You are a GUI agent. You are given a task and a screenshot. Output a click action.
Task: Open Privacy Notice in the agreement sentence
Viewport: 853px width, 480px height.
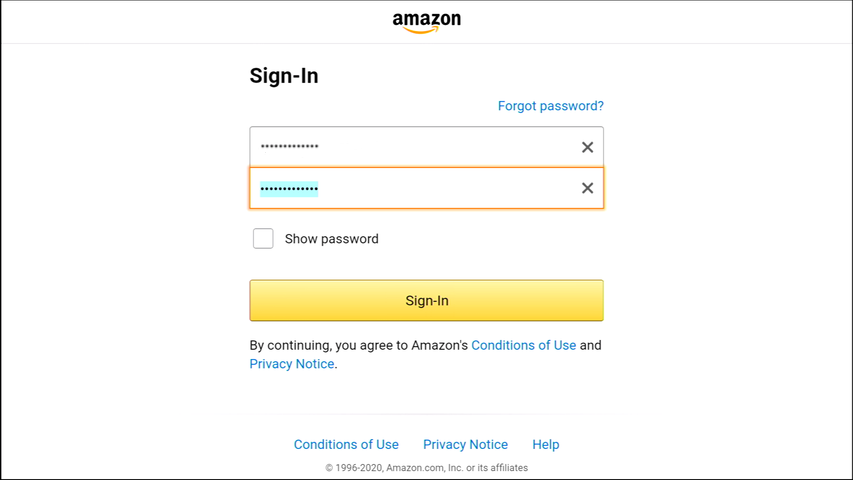click(x=292, y=364)
